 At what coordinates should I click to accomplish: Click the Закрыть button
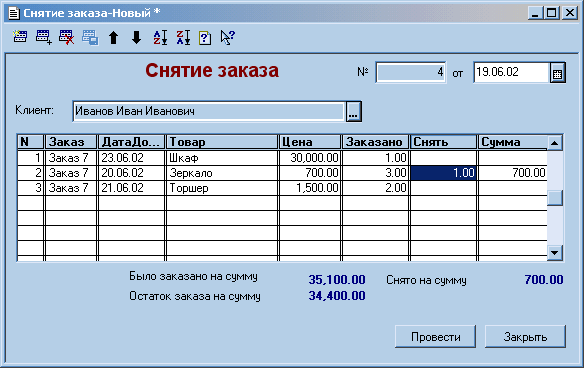pyautogui.click(x=525, y=337)
